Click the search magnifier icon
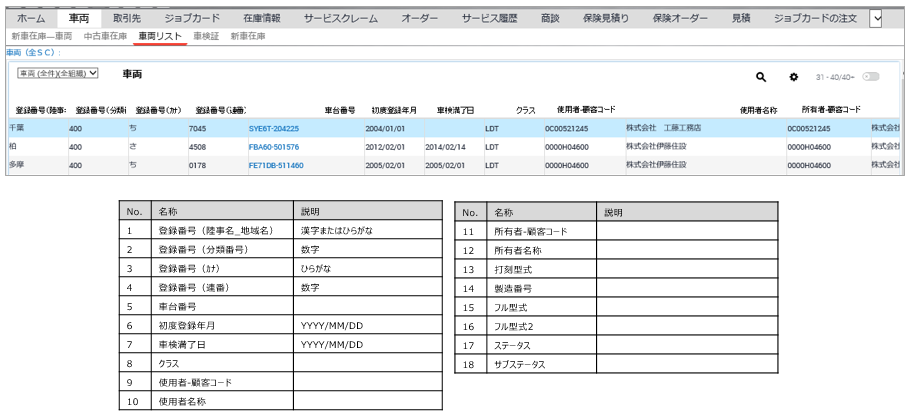 point(760,77)
